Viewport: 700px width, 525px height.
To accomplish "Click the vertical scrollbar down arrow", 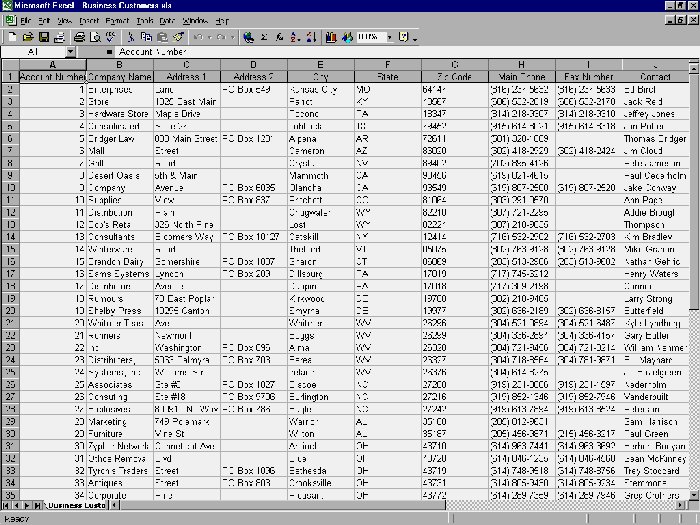I will point(694,495).
